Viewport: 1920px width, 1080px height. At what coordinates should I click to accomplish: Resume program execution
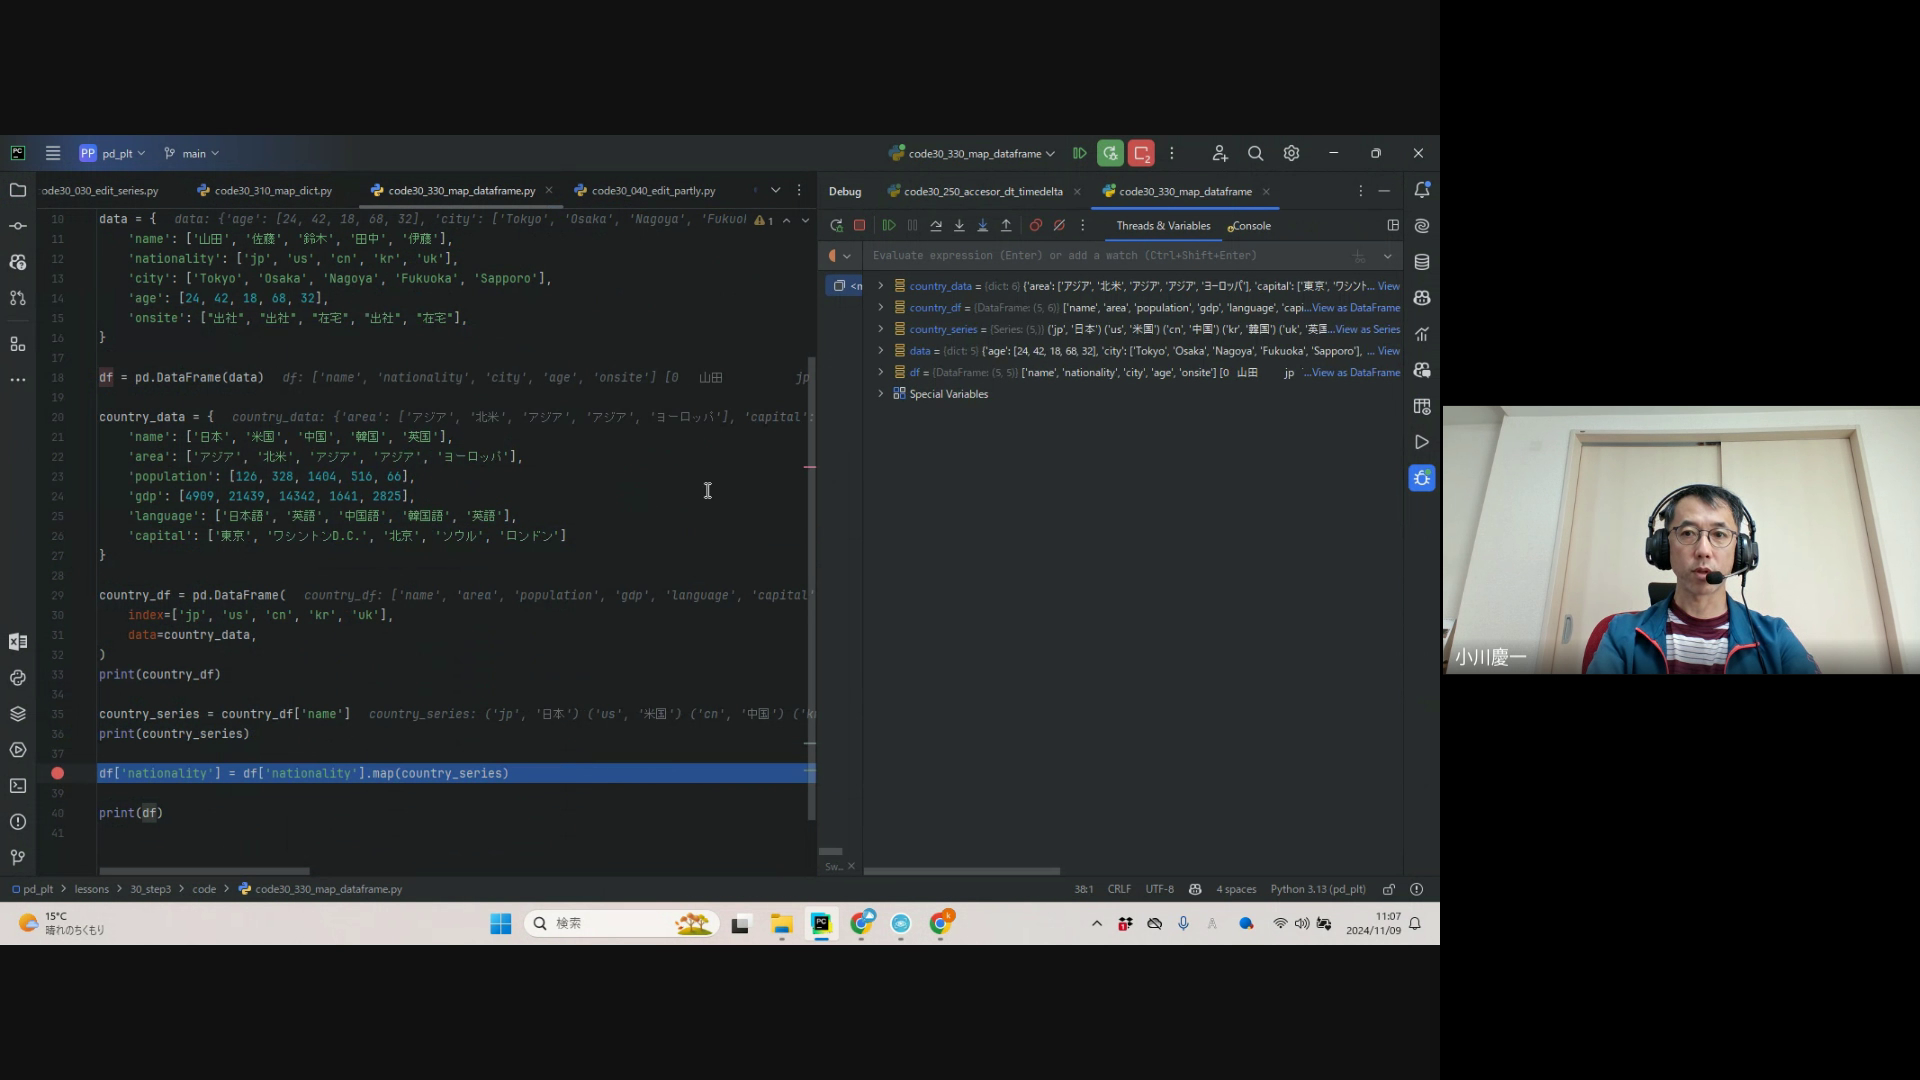(888, 226)
